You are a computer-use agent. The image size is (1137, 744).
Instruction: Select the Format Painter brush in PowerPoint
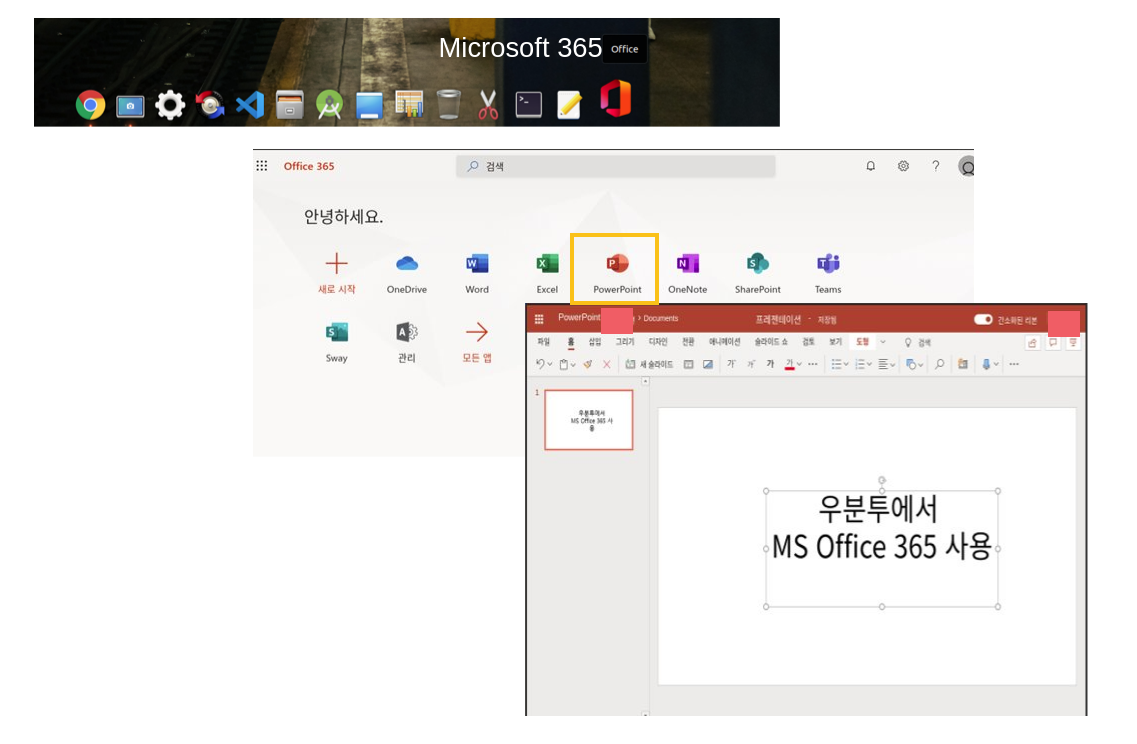(587, 364)
